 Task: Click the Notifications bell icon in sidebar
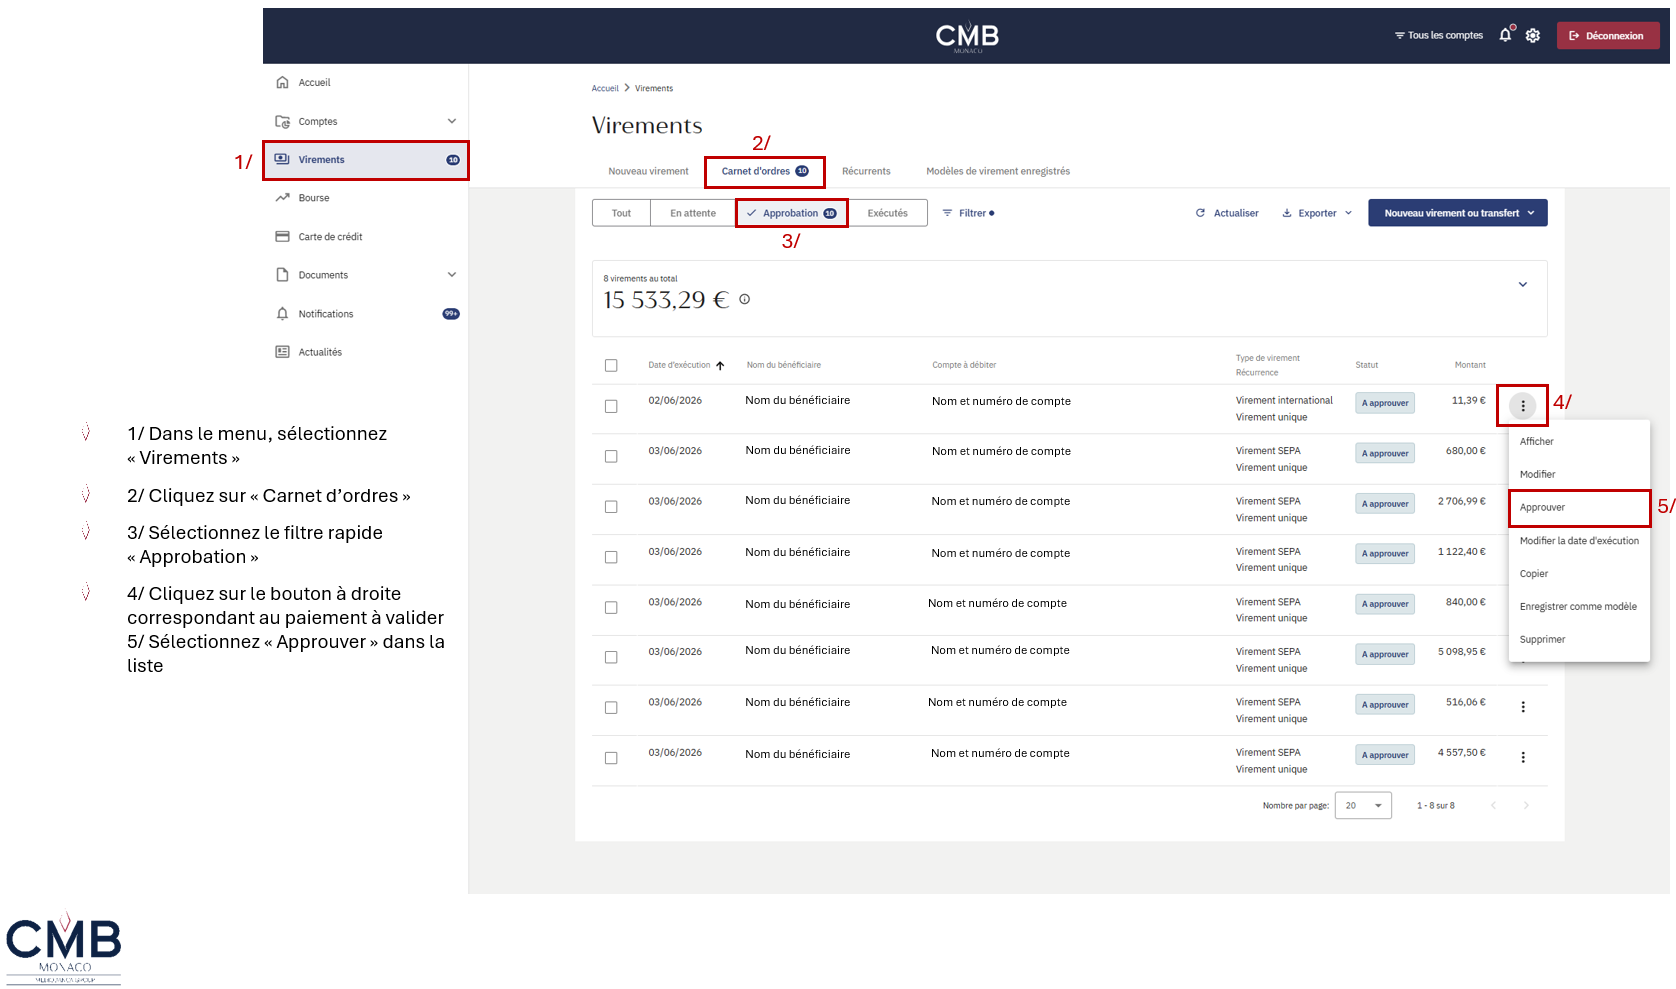[x=282, y=314]
